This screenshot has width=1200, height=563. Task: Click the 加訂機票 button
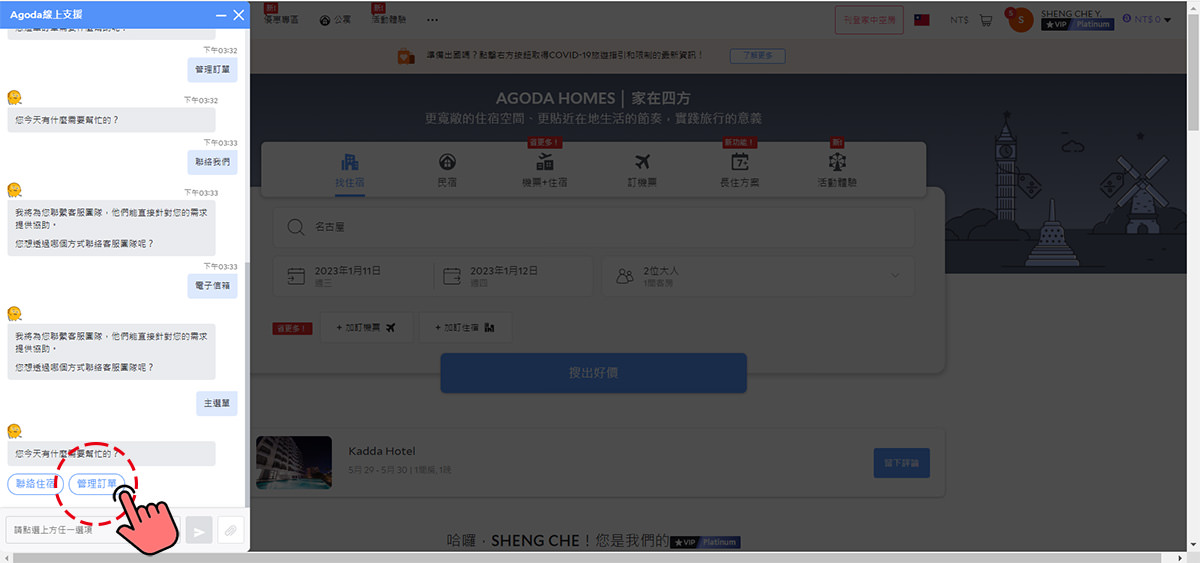click(366, 328)
